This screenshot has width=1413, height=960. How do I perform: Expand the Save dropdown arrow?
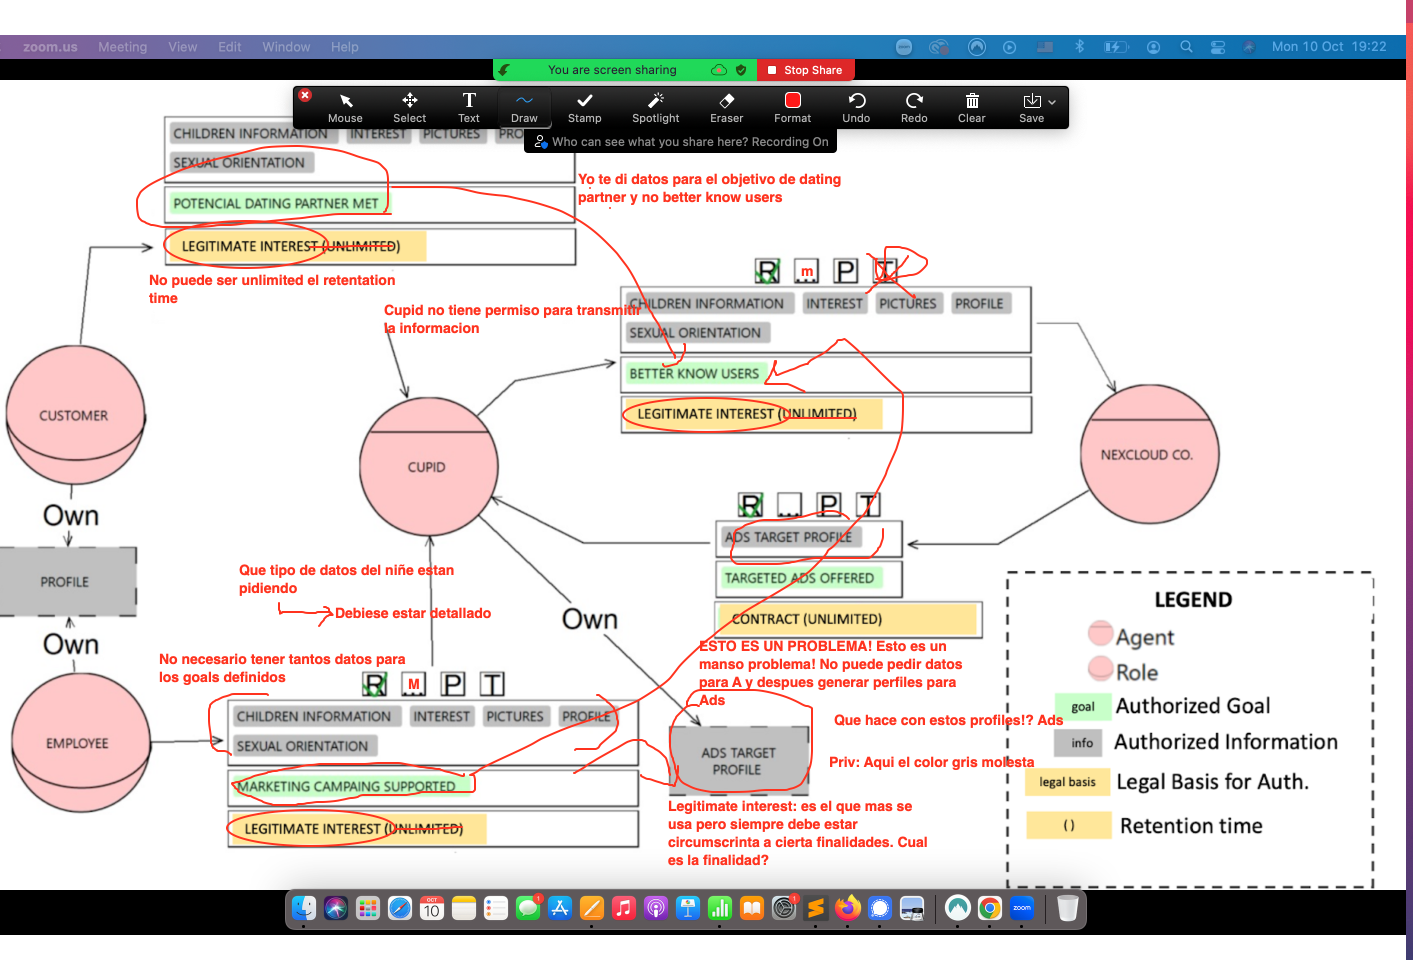click(x=1052, y=102)
